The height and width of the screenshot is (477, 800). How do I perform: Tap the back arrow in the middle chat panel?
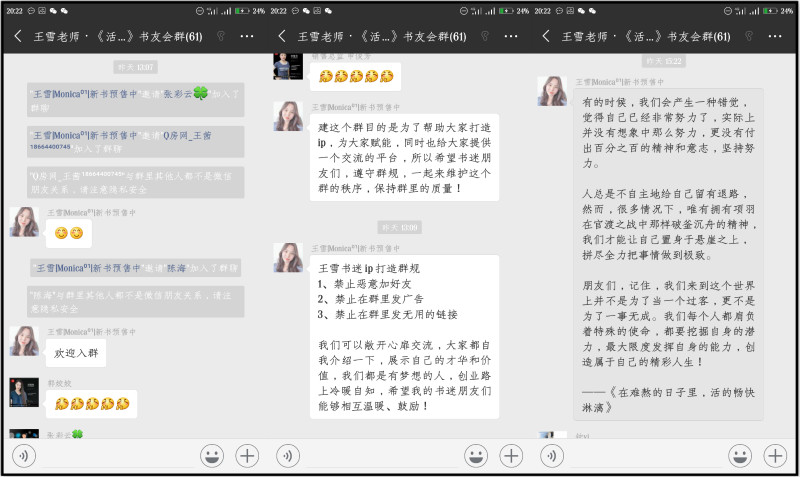coord(282,36)
